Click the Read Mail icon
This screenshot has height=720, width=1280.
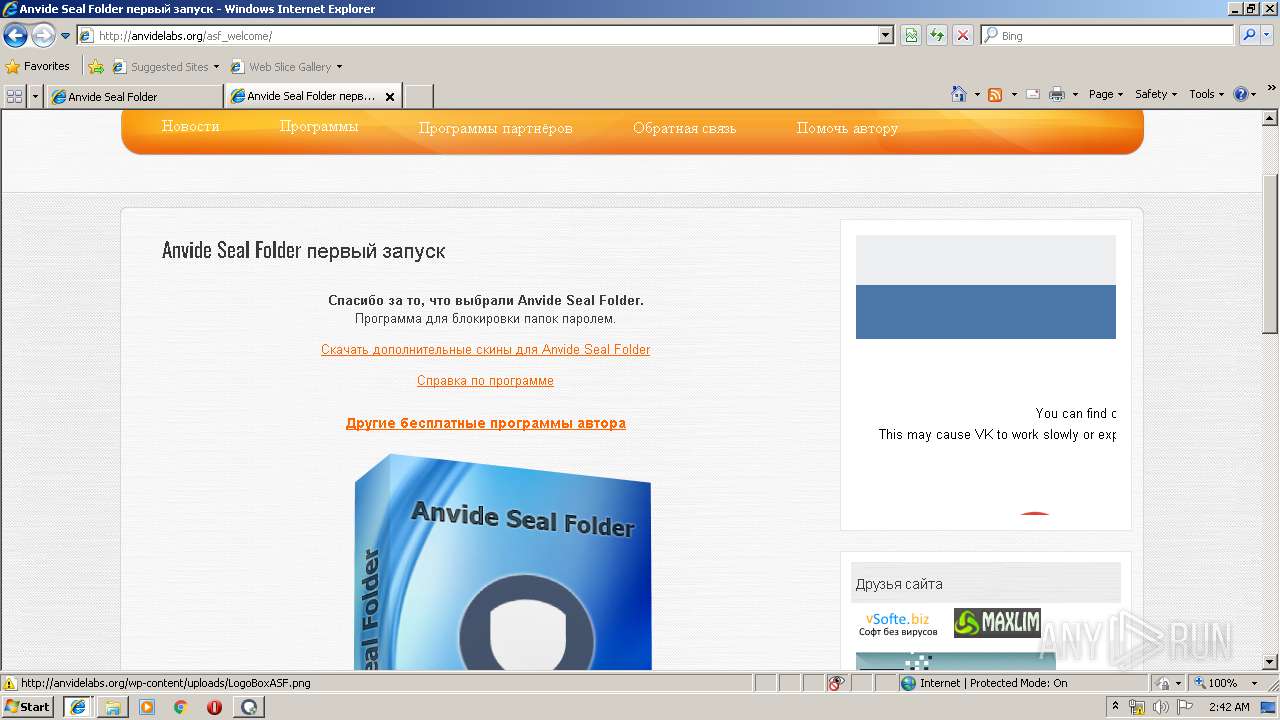point(1033,94)
